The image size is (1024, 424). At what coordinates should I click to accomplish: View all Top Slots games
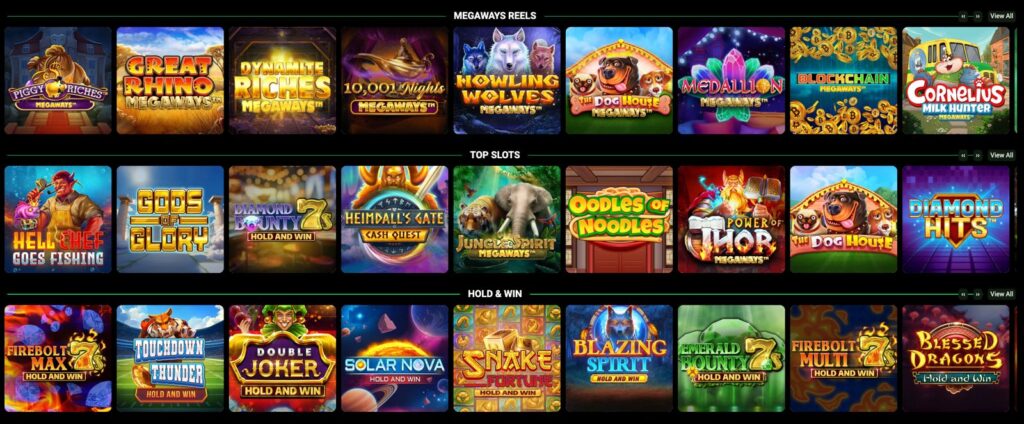coord(1001,155)
